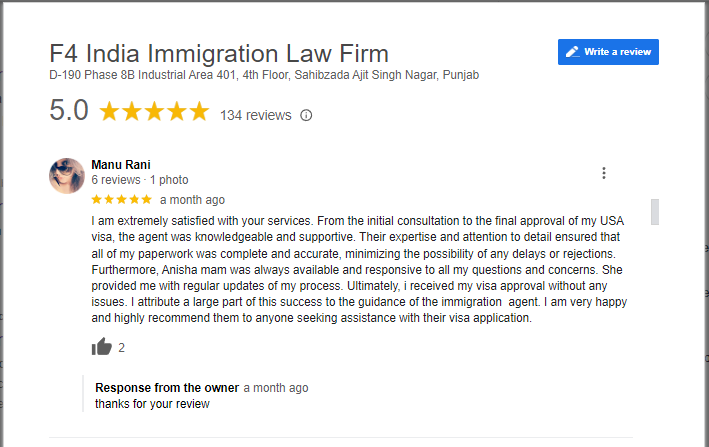This screenshot has width=709, height=447.
Task: Click the review's a month ago timestamp
Action: (x=192, y=200)
